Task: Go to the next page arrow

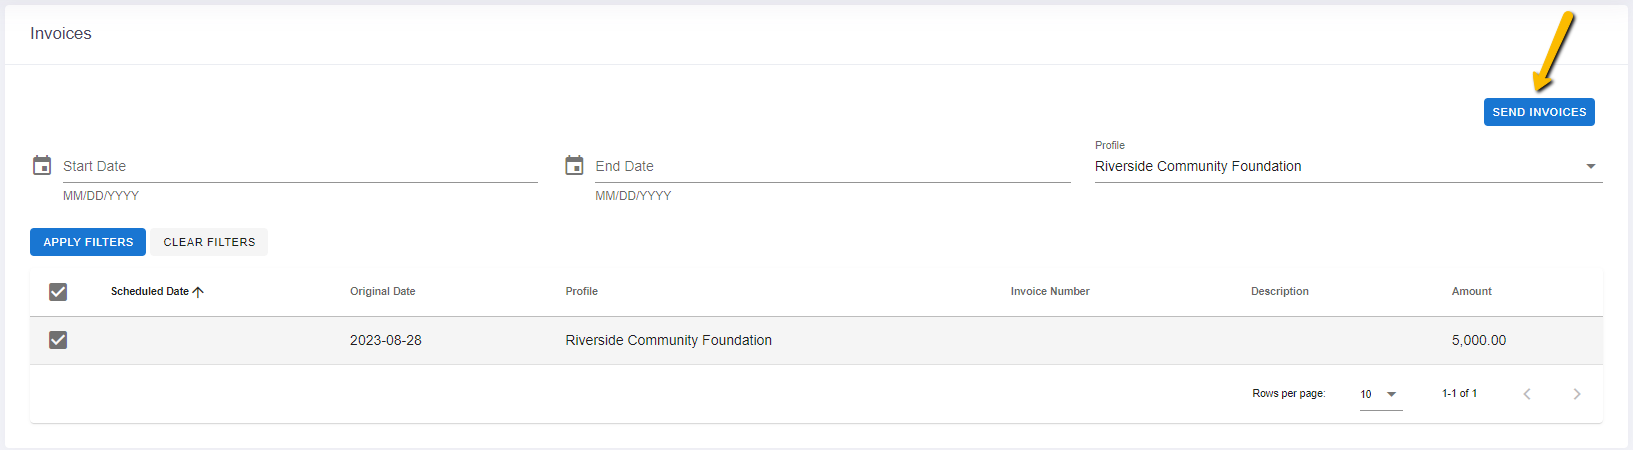Action: click(x=1577, y=394)
